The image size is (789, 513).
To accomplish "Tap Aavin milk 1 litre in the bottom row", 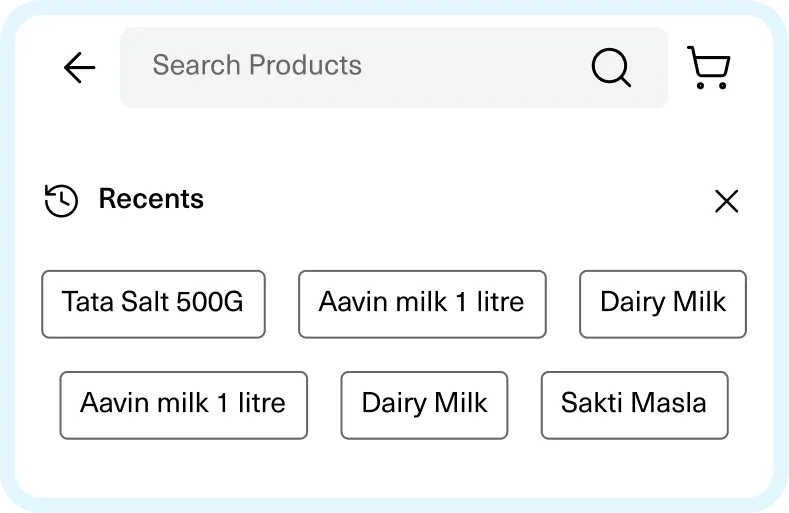I will (x=183, y=405).
